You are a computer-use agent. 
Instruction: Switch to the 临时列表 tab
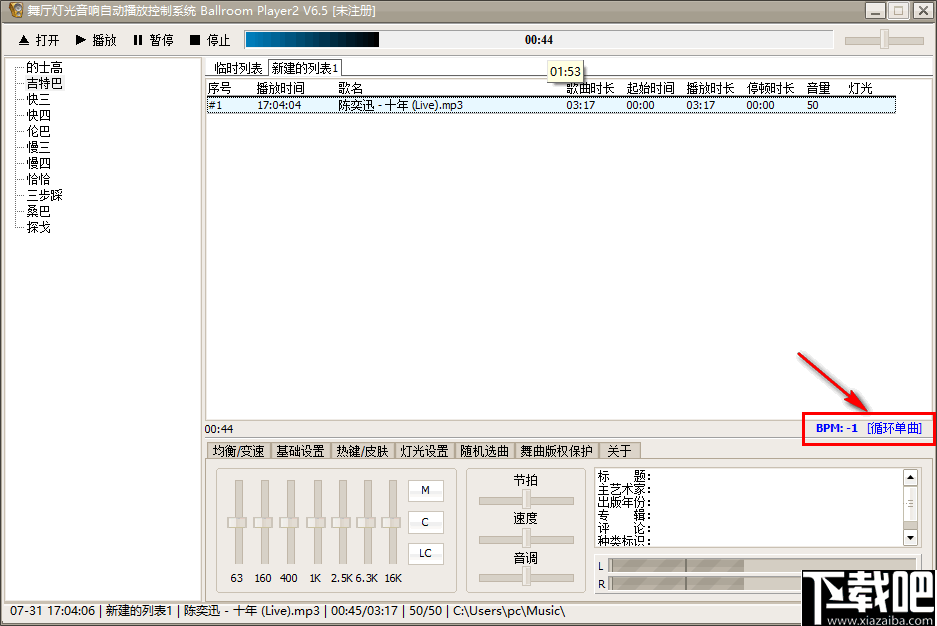pos(238,68)
